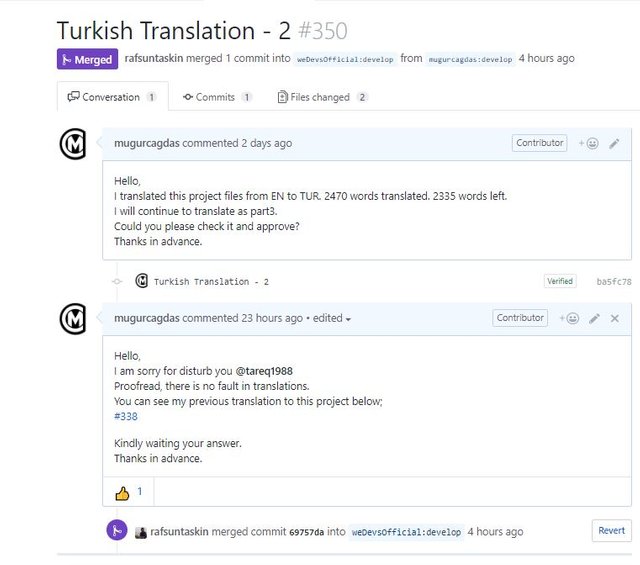Edit the first comment with pencil icon
This screenshot has height=565, width=640.
tap(614, 144)
